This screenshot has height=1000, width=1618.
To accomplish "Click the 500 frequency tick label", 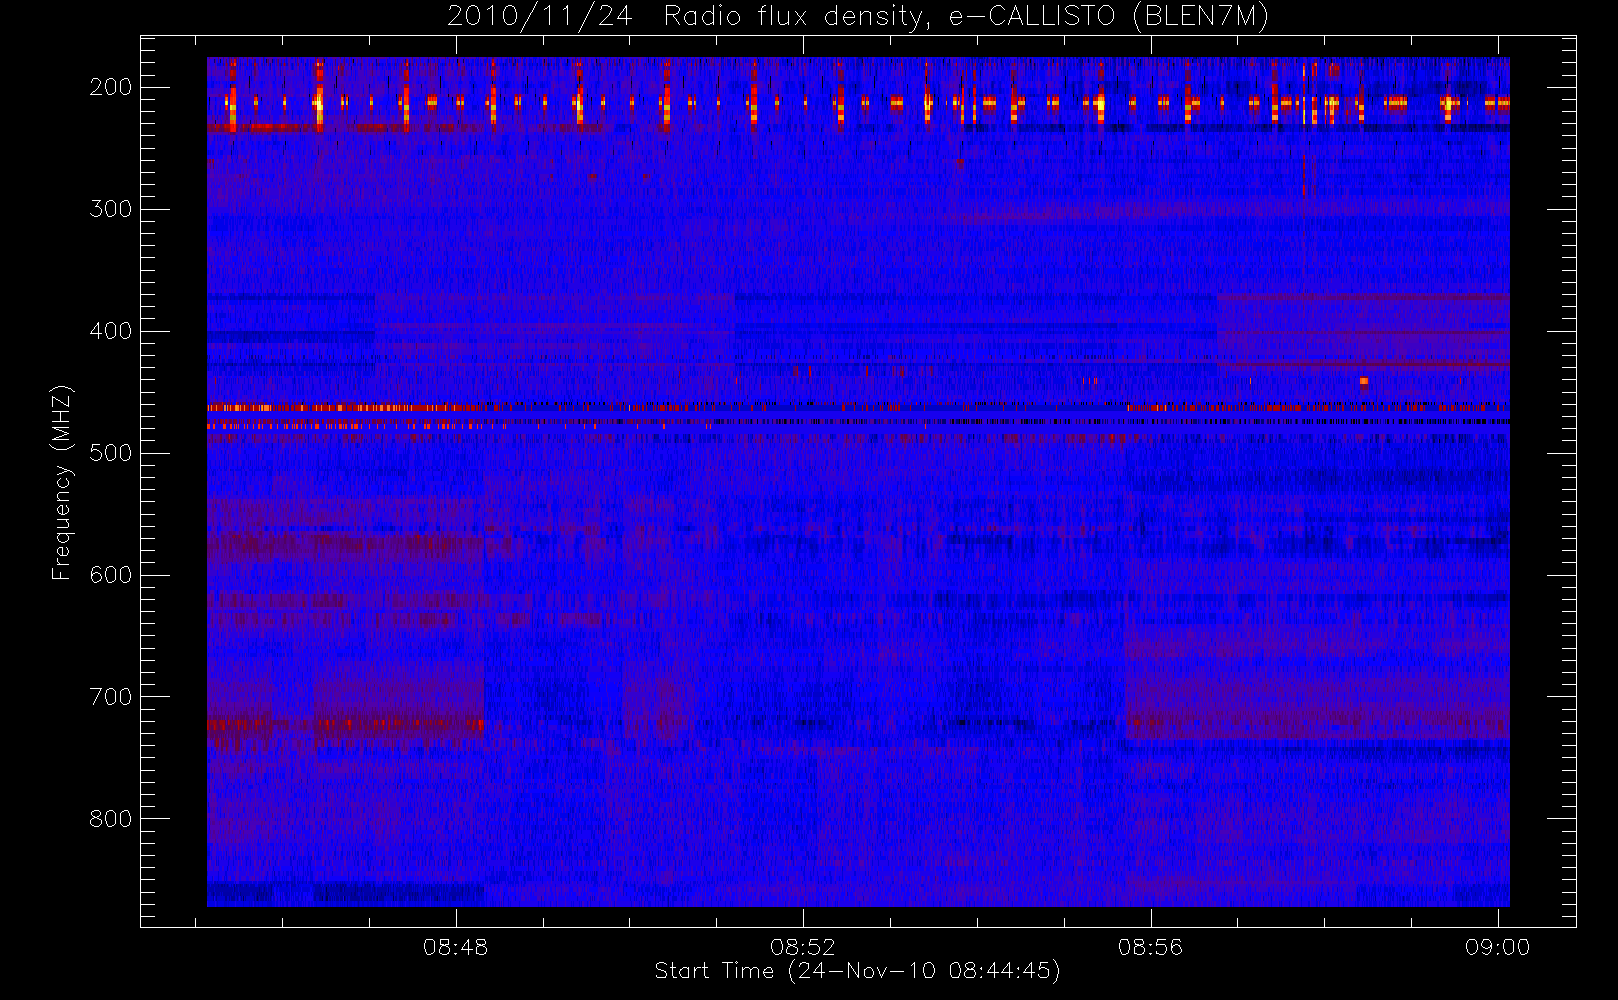I will click(x=110, y=453).
